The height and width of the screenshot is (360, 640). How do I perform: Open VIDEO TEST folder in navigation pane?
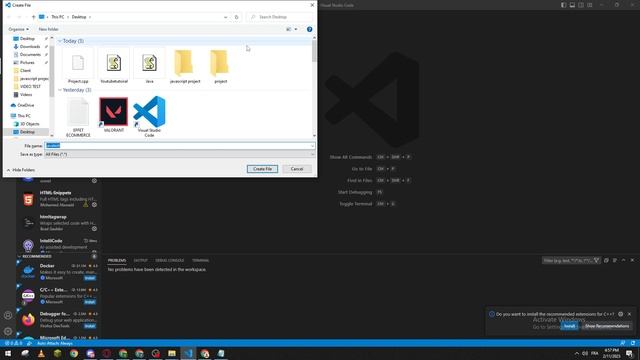point(30,87)
